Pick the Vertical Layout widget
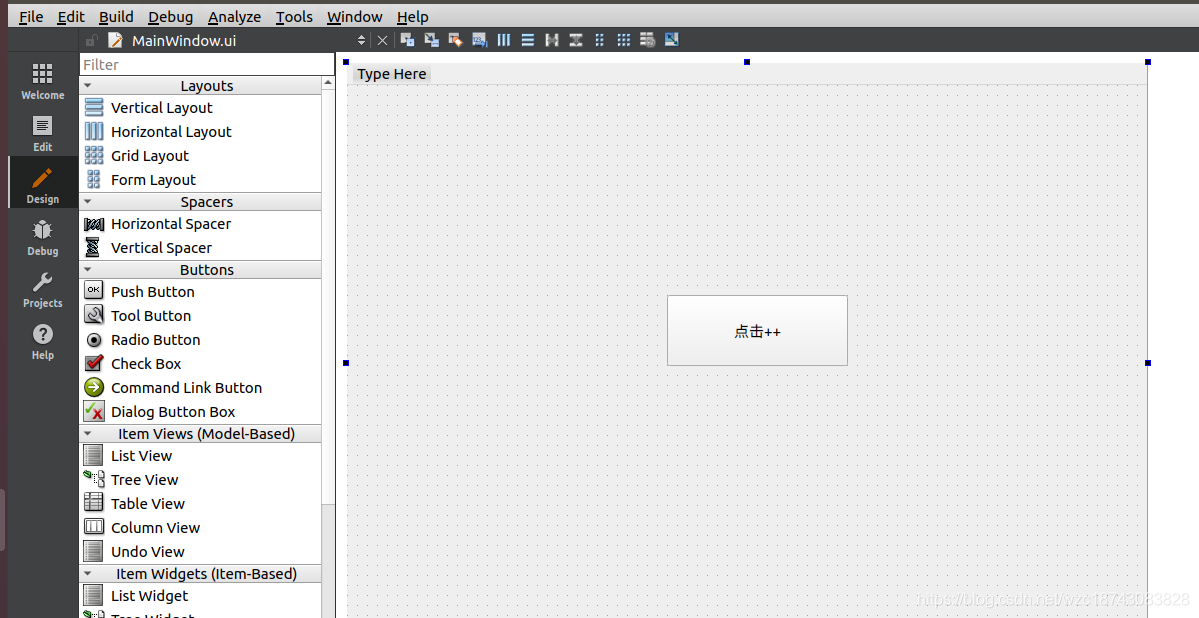 point(200,108)
